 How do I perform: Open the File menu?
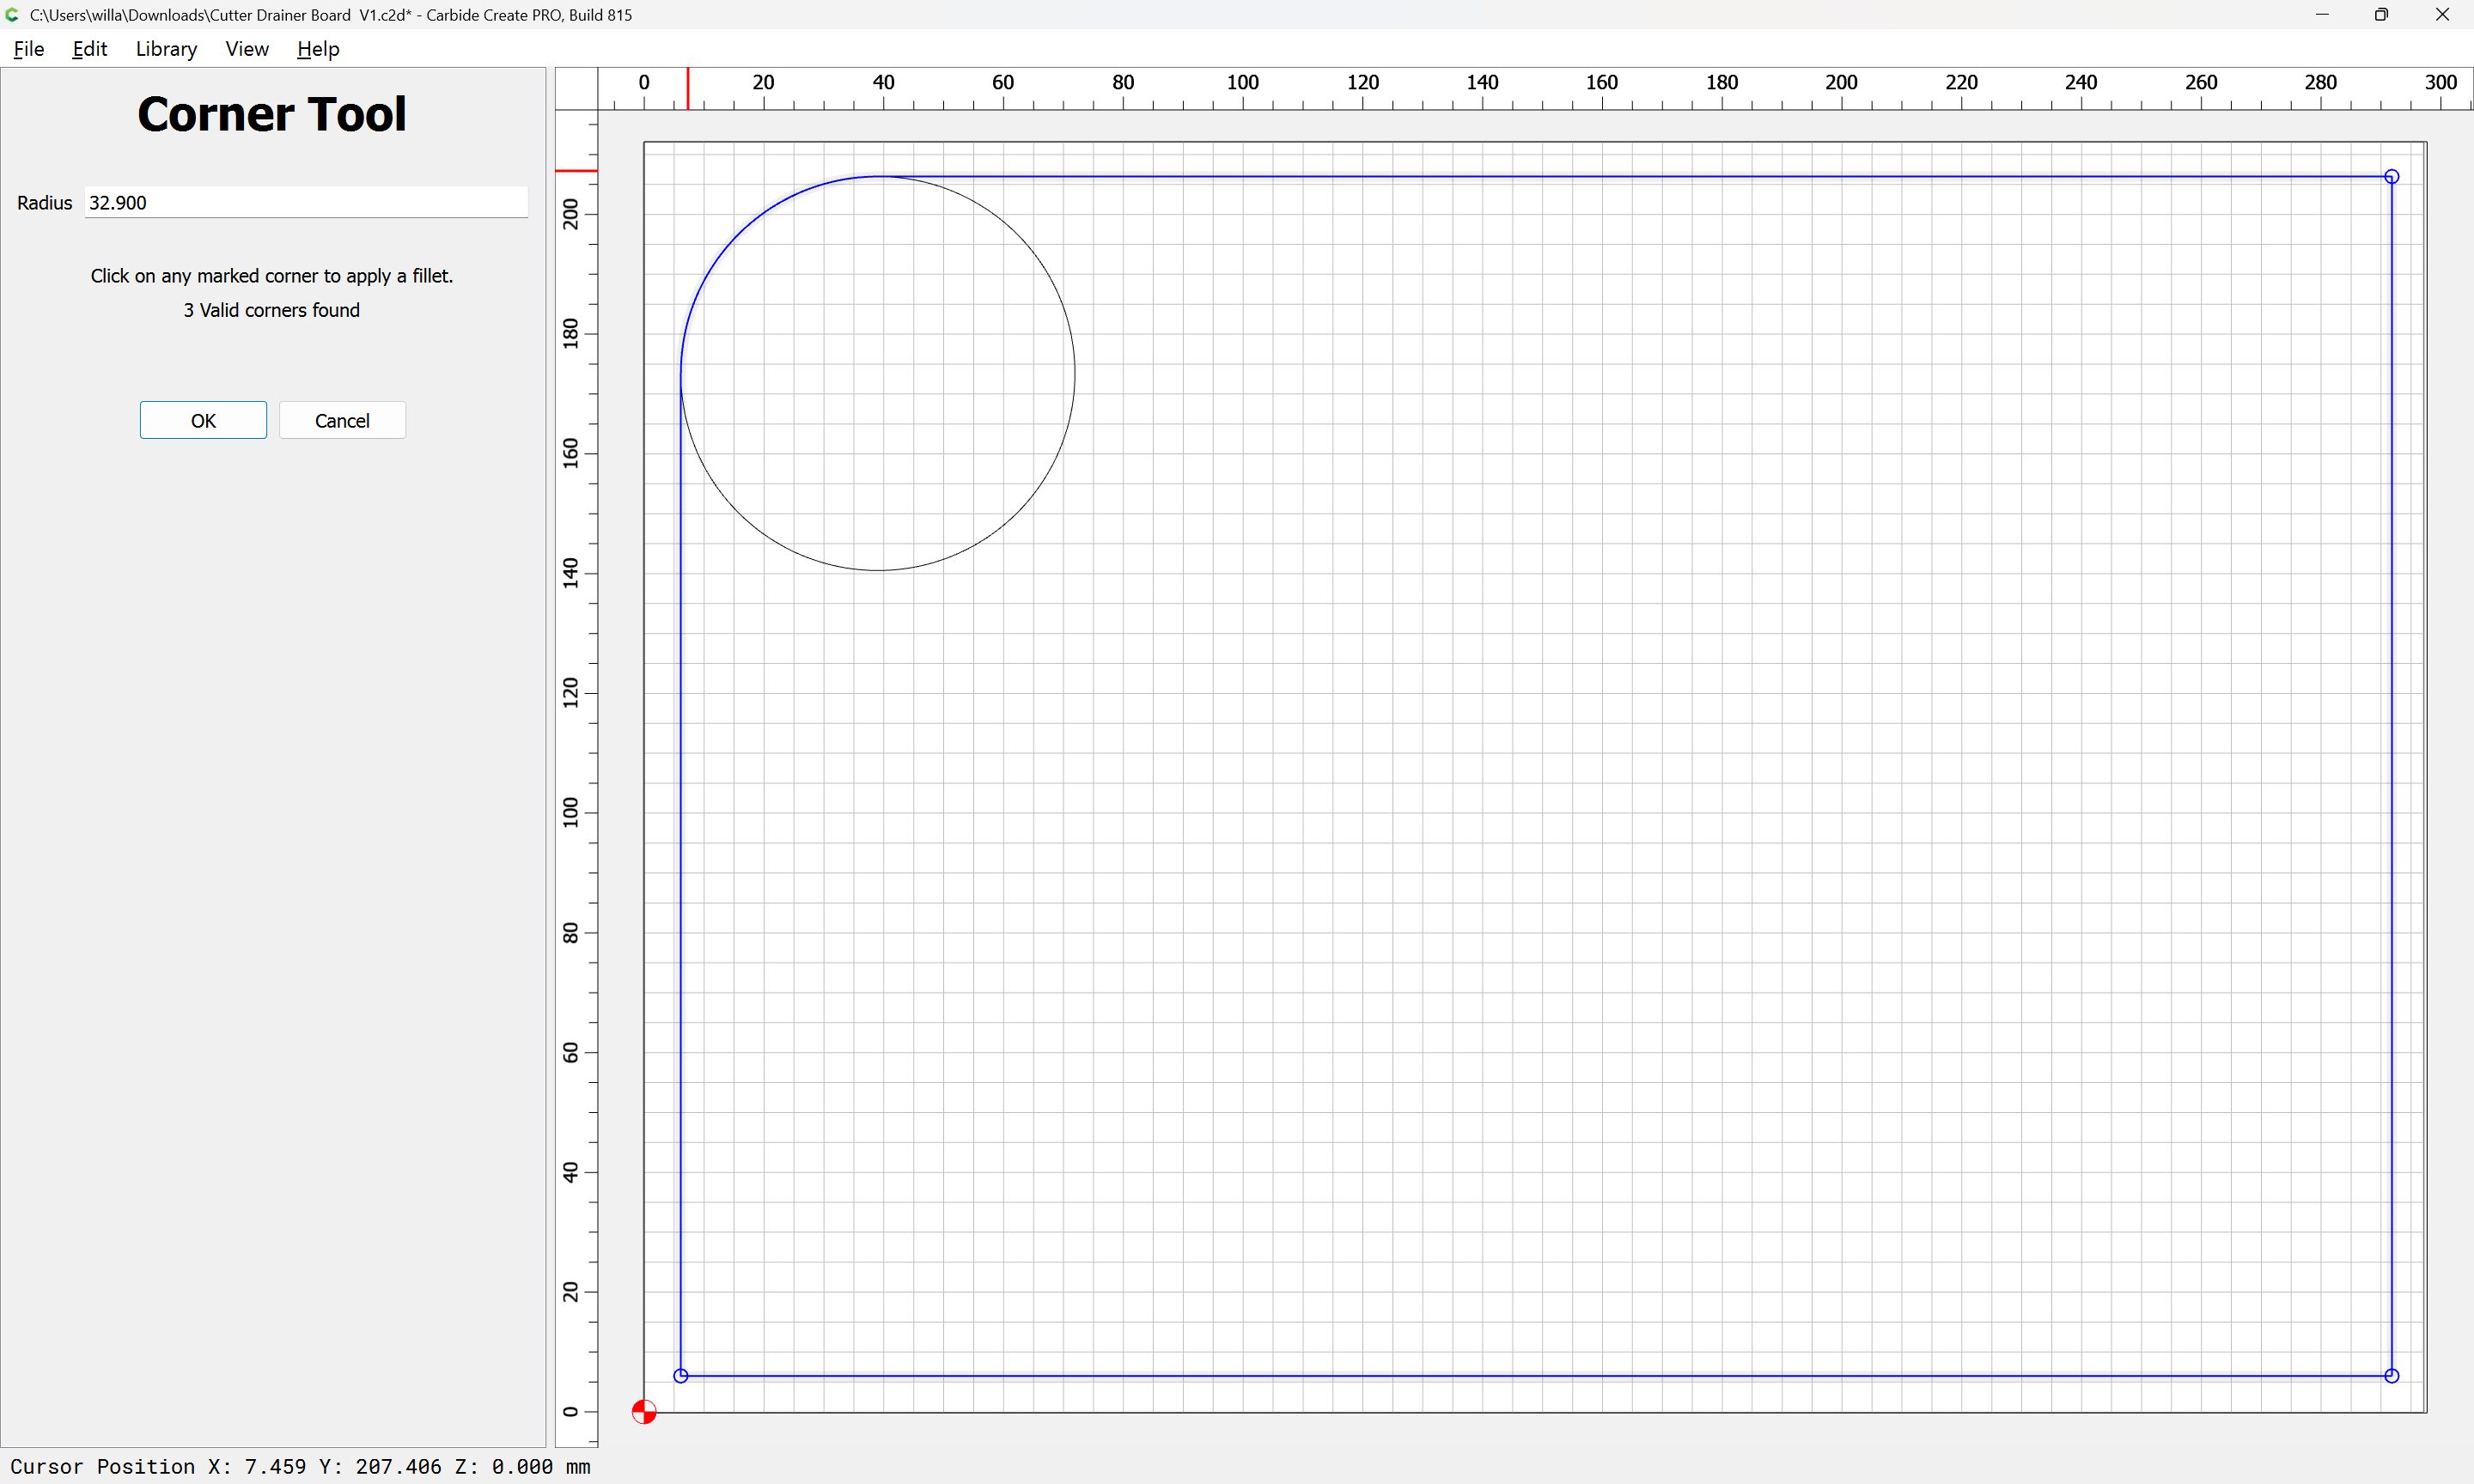coord(28,49)
